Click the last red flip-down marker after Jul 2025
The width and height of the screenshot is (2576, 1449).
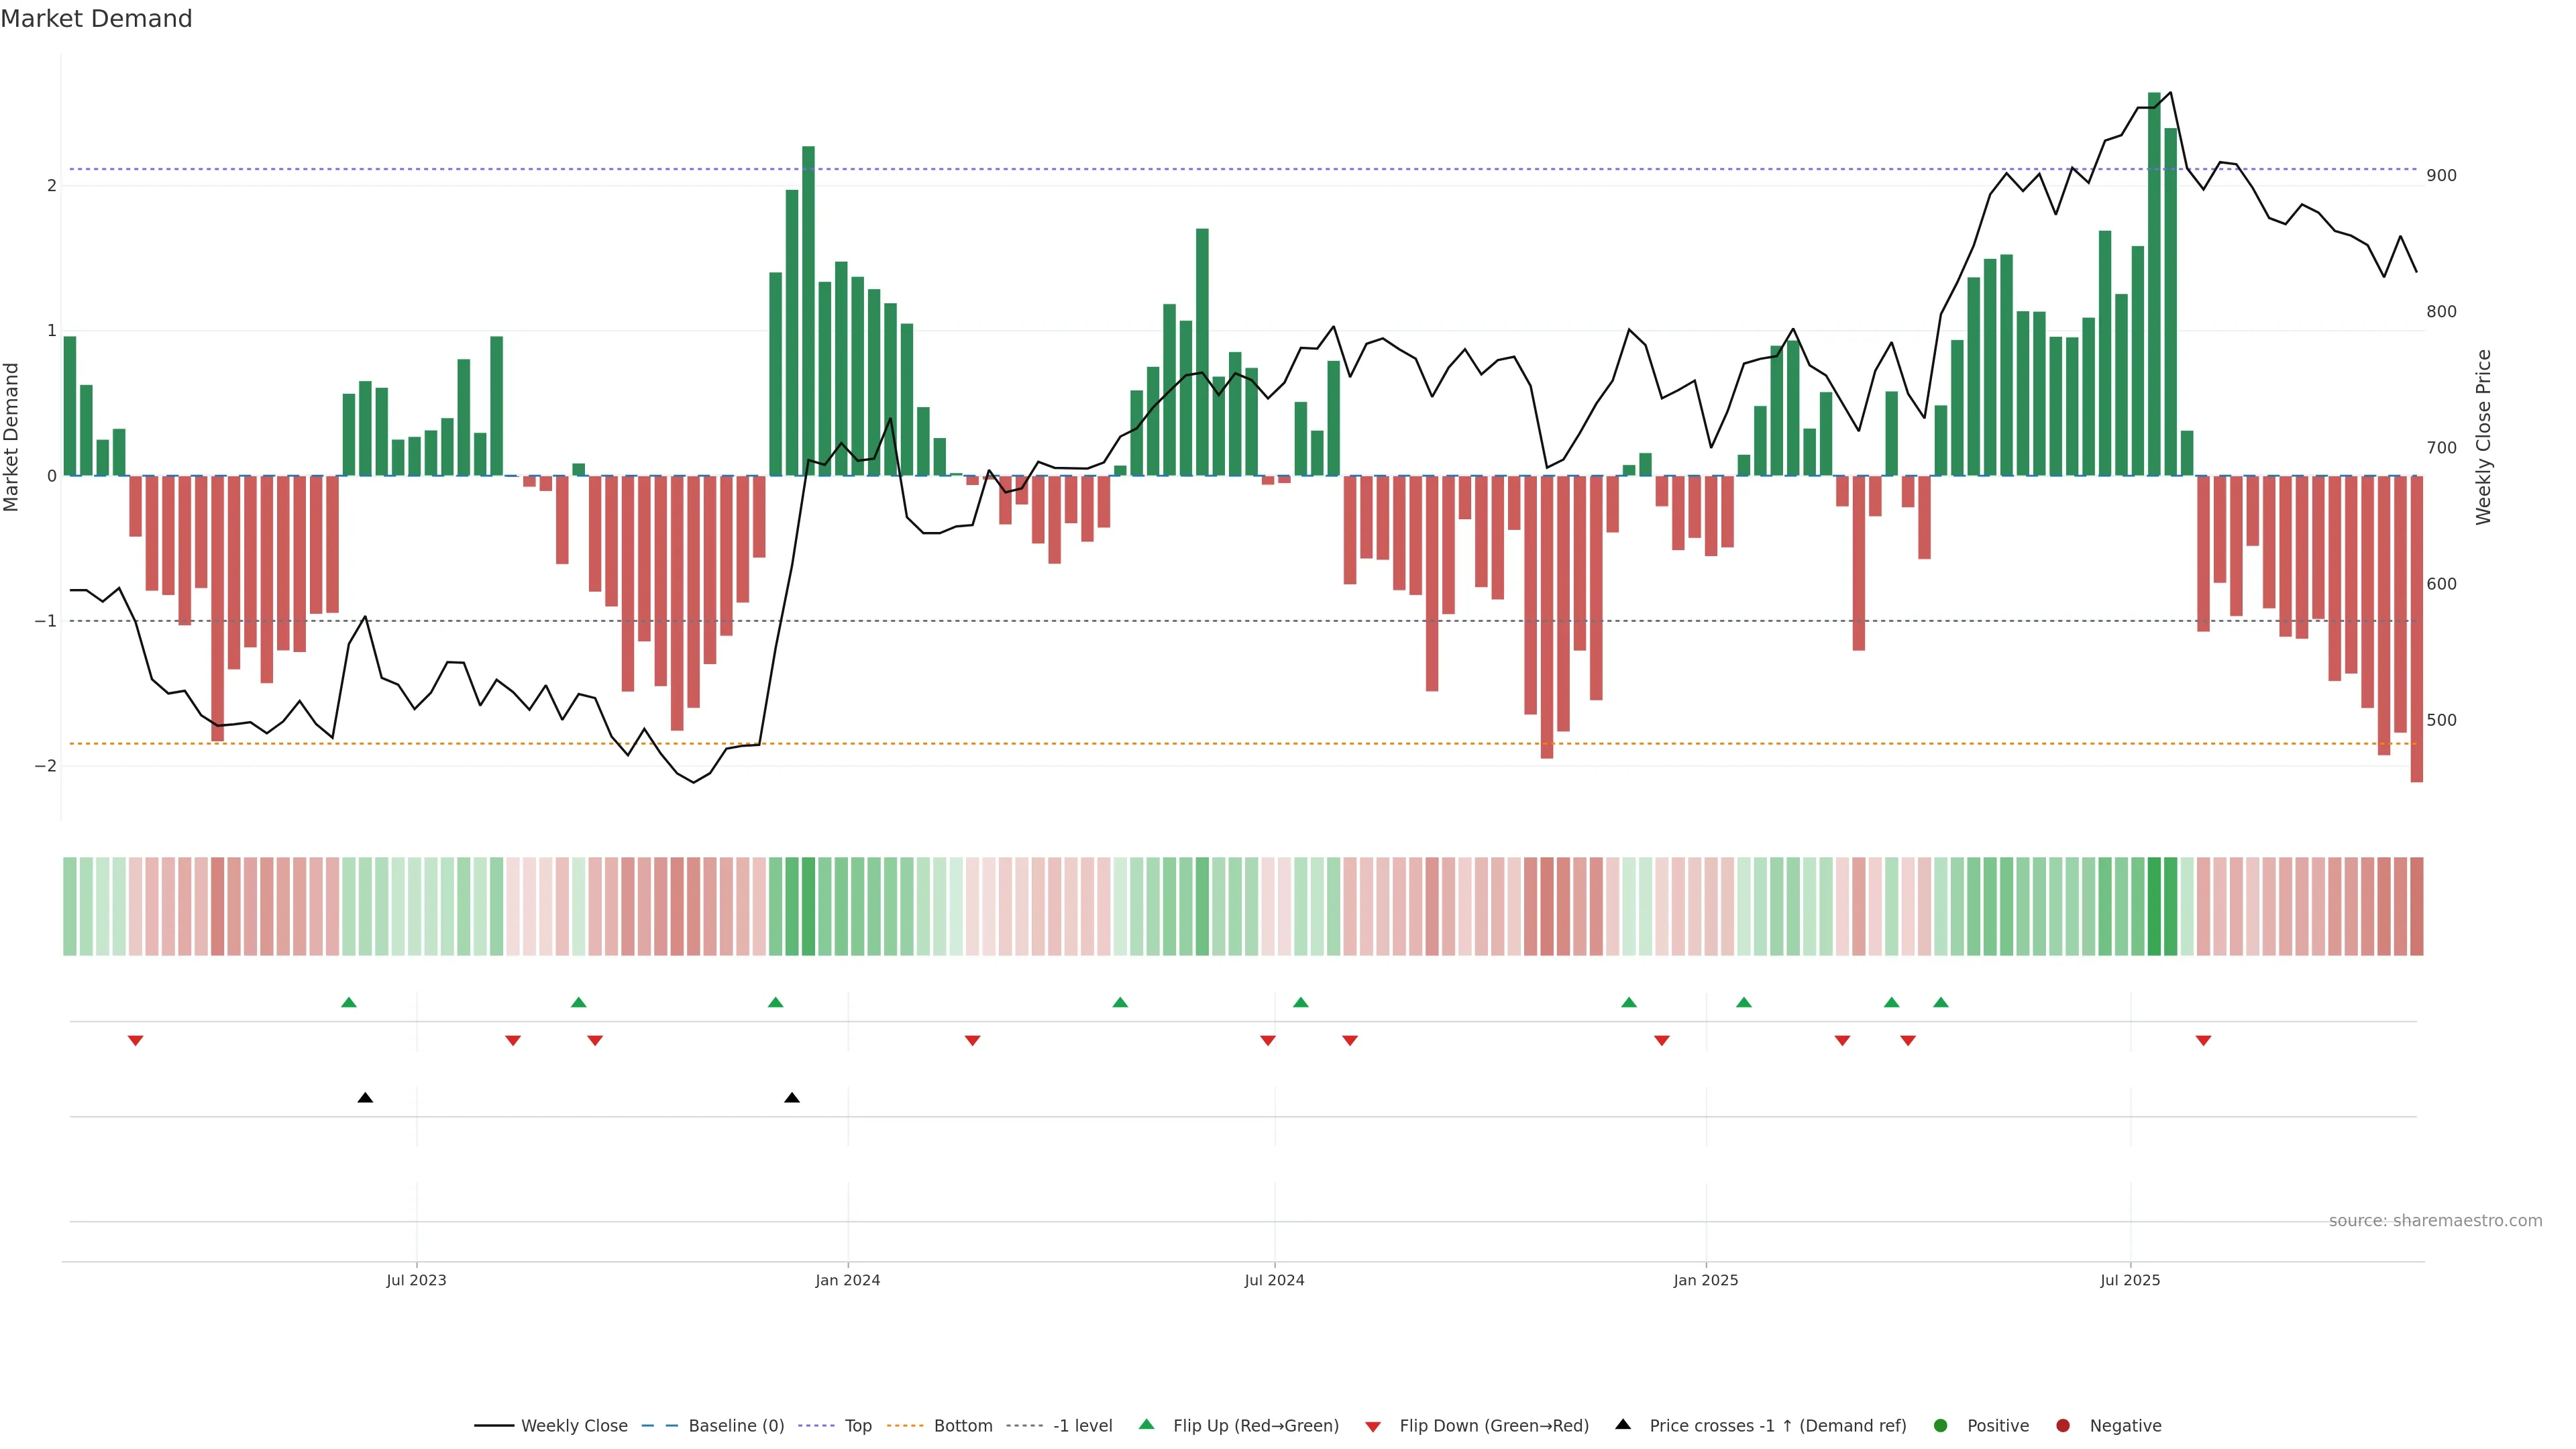pyautogui.click(x=2203, y=1041)
